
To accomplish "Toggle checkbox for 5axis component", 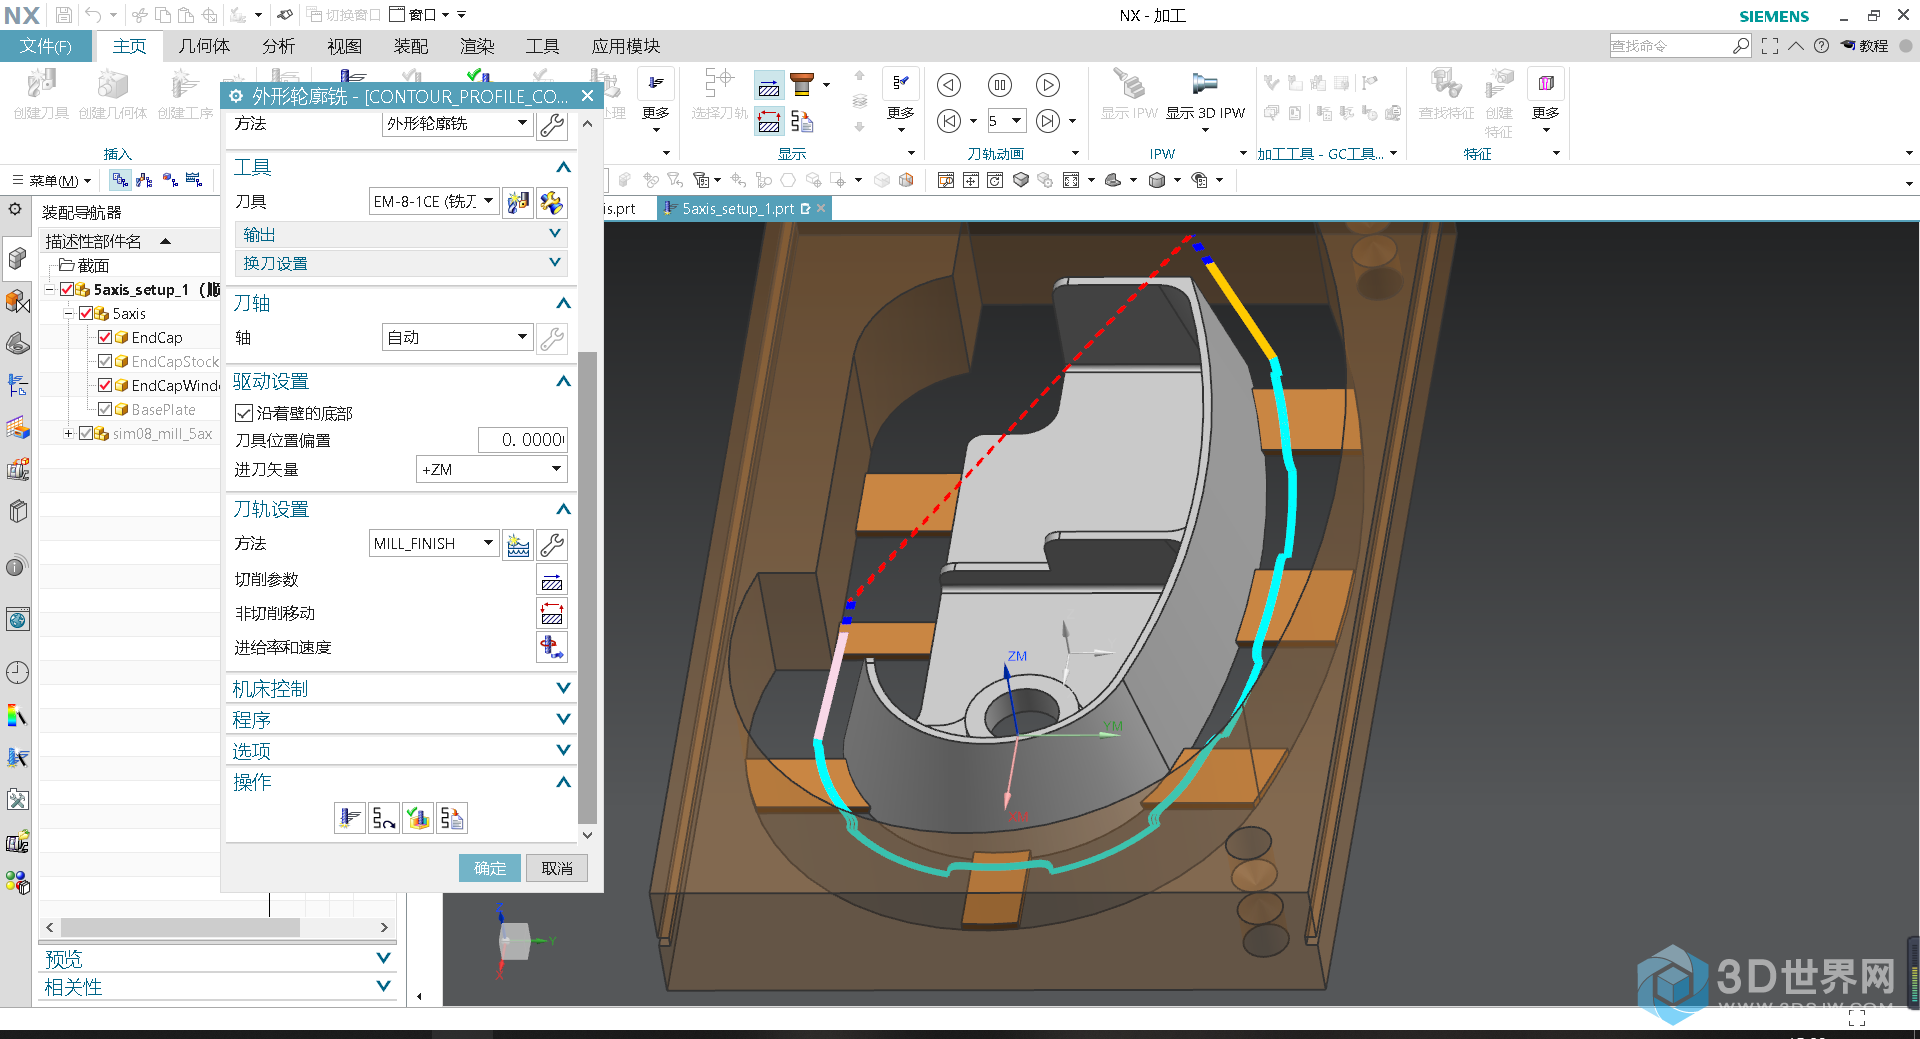I will click(x=86, y=314).
